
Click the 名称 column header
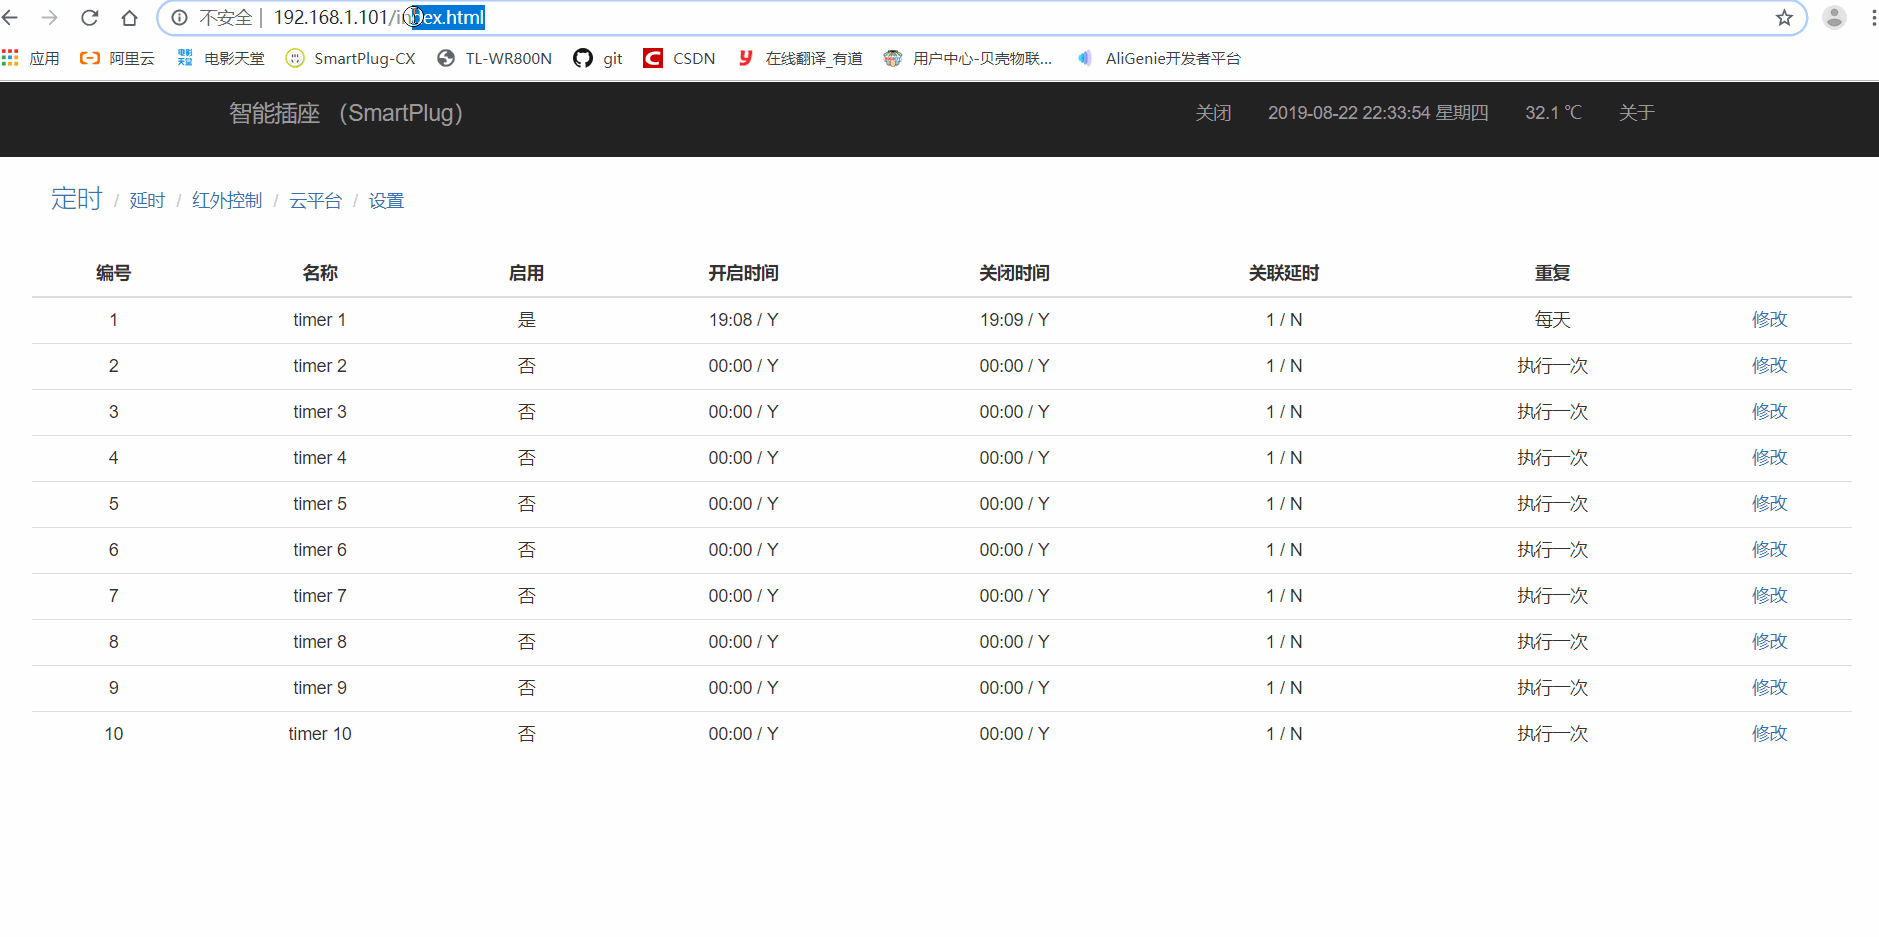pos(320,273)
